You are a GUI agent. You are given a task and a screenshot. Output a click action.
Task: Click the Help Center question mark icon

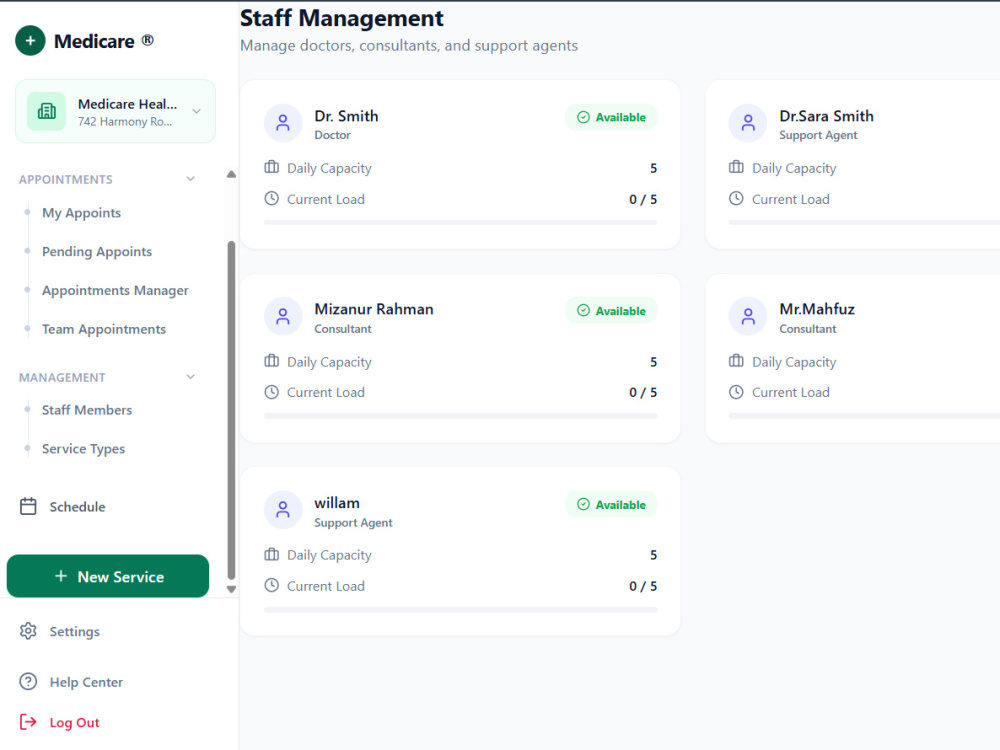coord(28,681)
